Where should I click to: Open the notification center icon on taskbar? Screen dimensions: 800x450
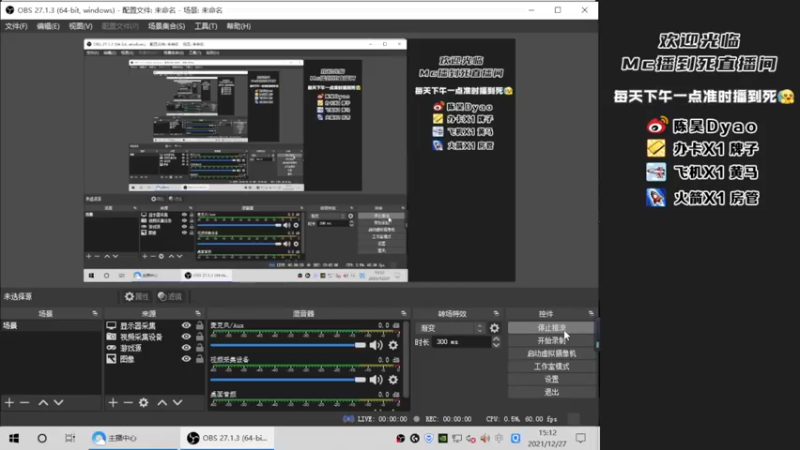point(581,438)
